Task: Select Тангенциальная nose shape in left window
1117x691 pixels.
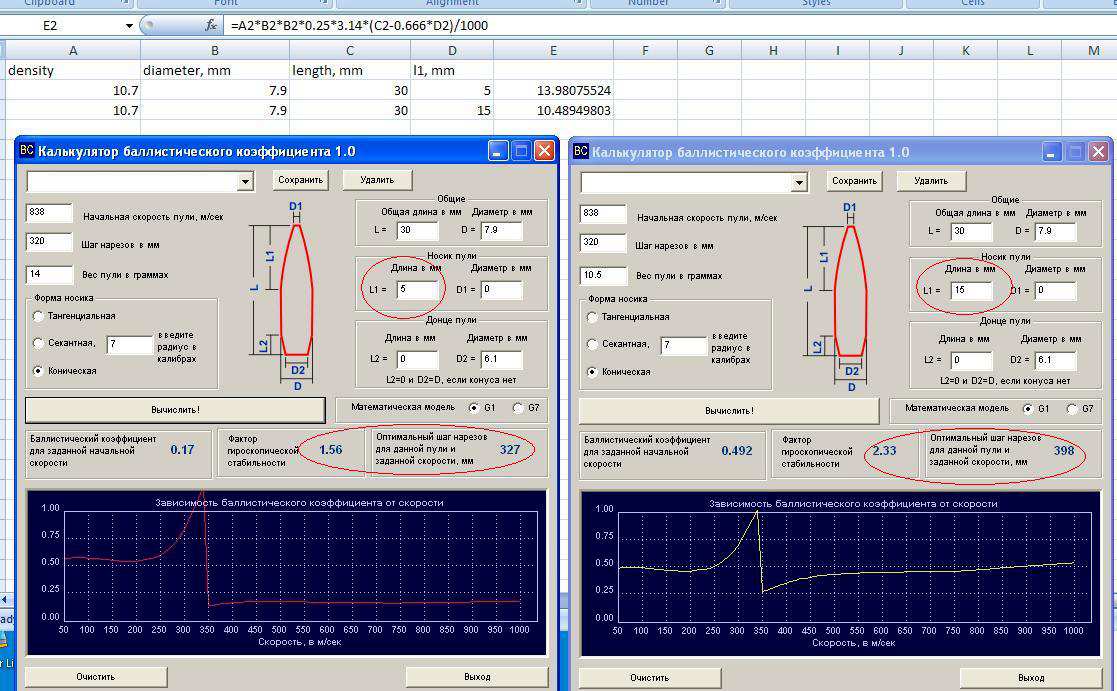Action: coord(39,316)
